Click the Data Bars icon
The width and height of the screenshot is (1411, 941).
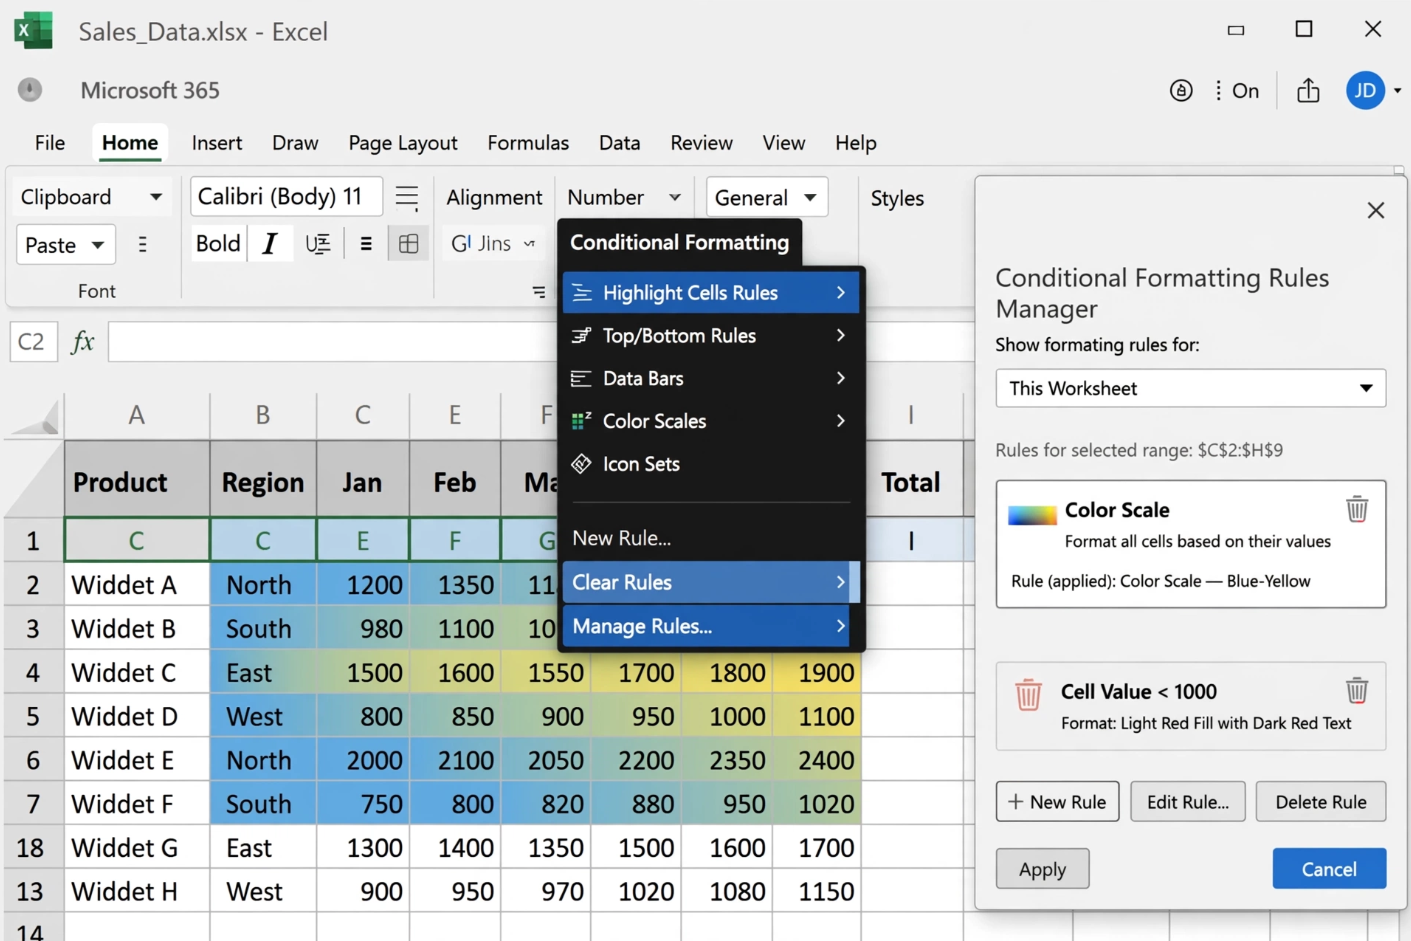[x=581, y=379]
